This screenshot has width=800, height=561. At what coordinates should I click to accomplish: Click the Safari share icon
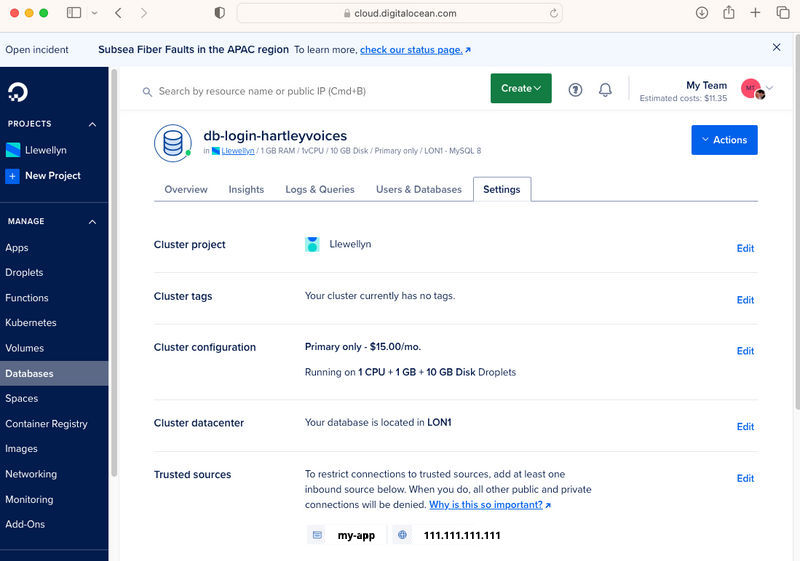click(729, 12)
